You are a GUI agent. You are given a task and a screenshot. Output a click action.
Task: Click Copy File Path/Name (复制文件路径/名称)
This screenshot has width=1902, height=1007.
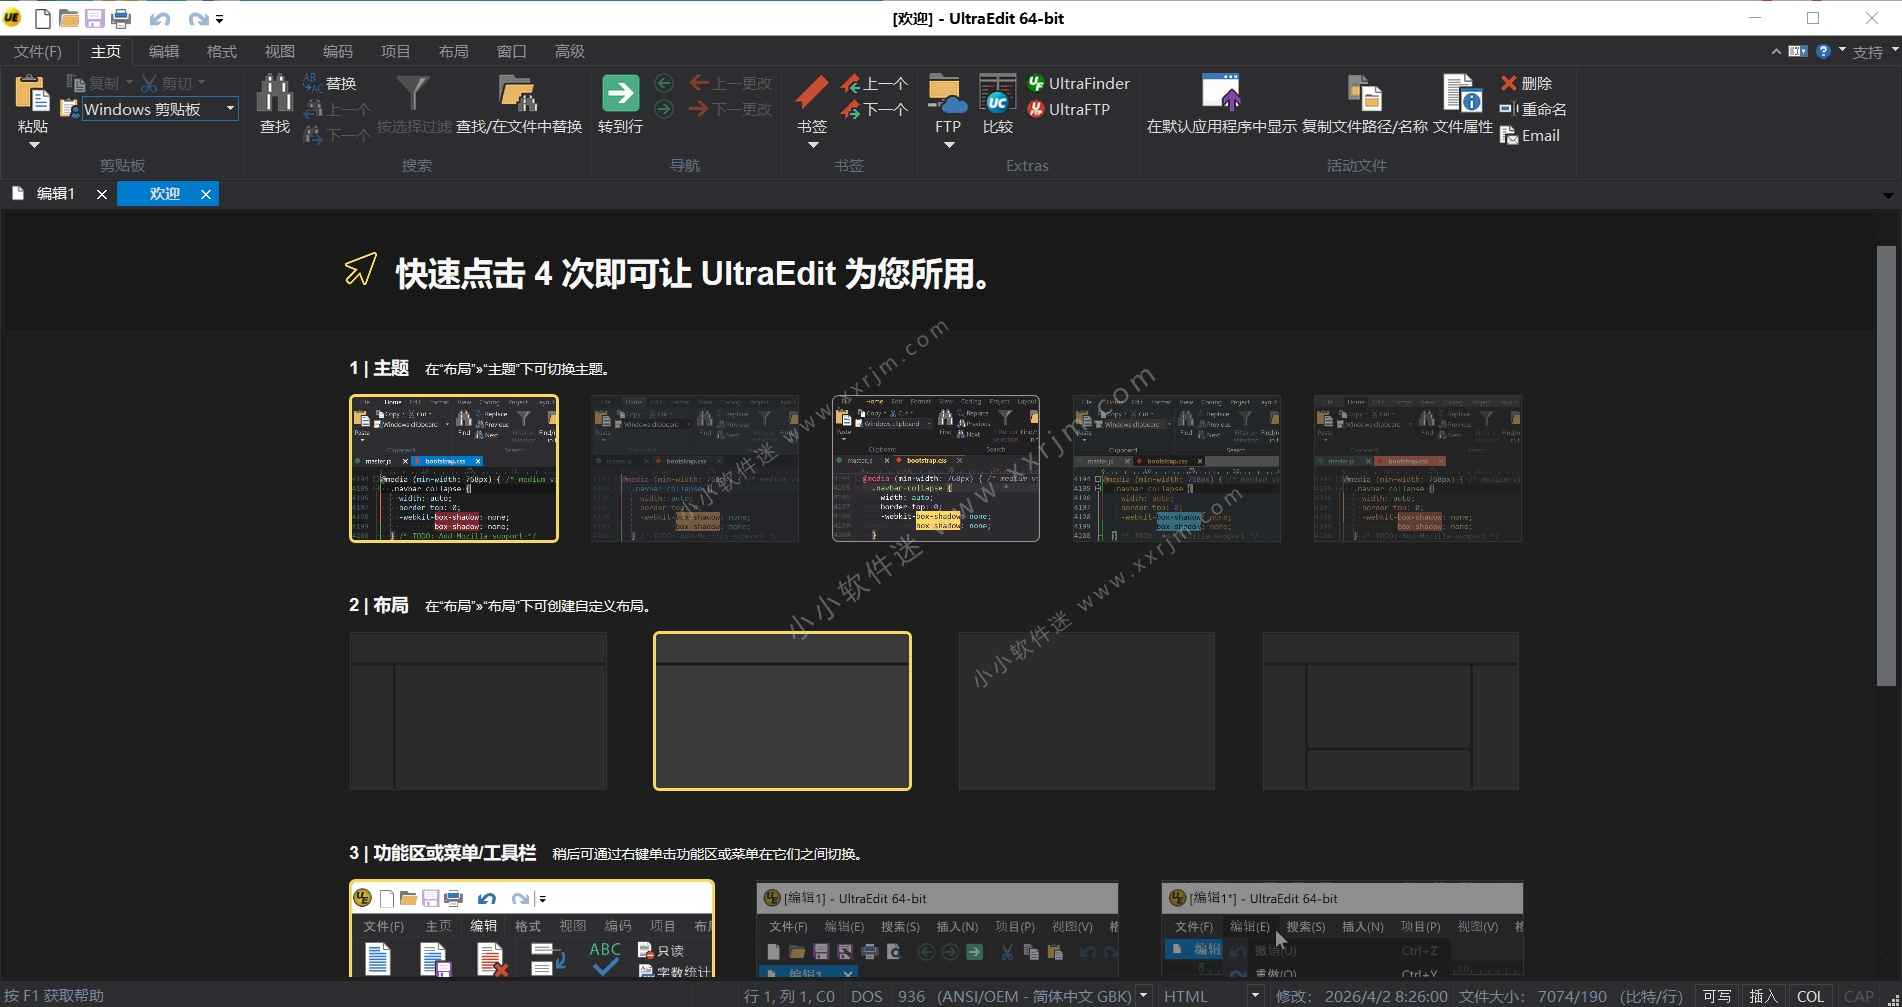coord(1364,104)
